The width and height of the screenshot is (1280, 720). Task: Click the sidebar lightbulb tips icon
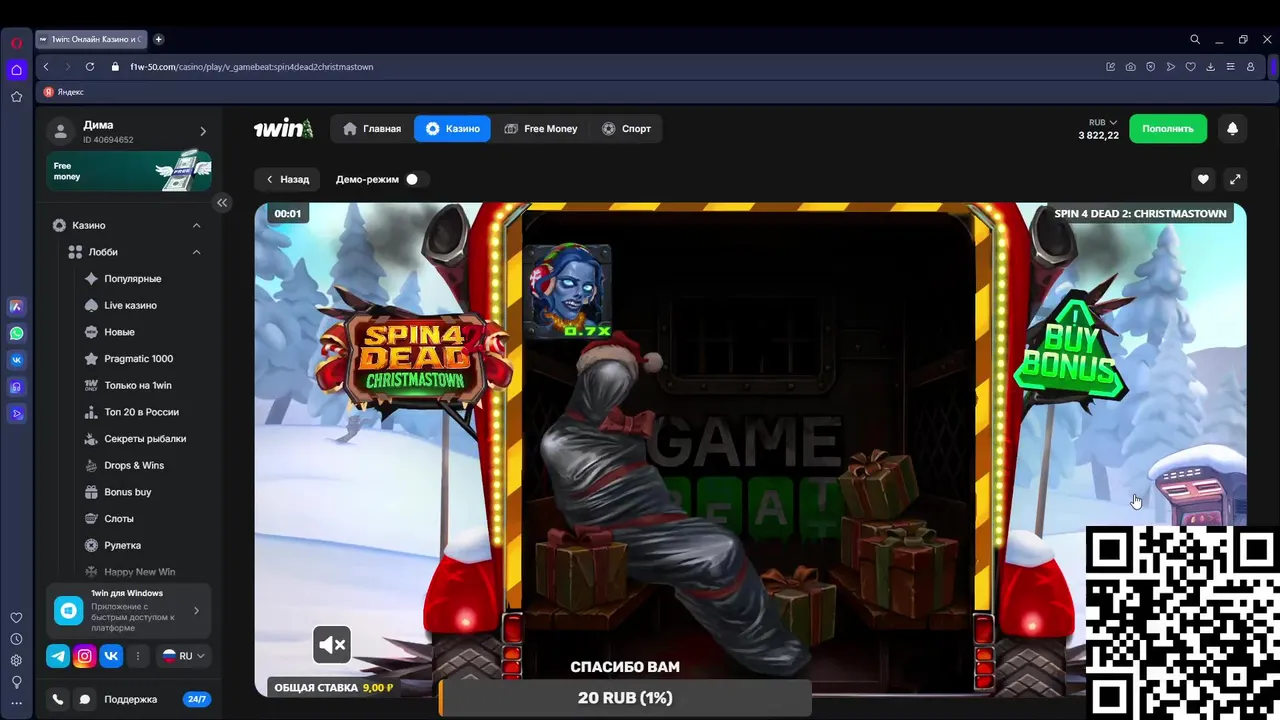[x=16, y=682]
